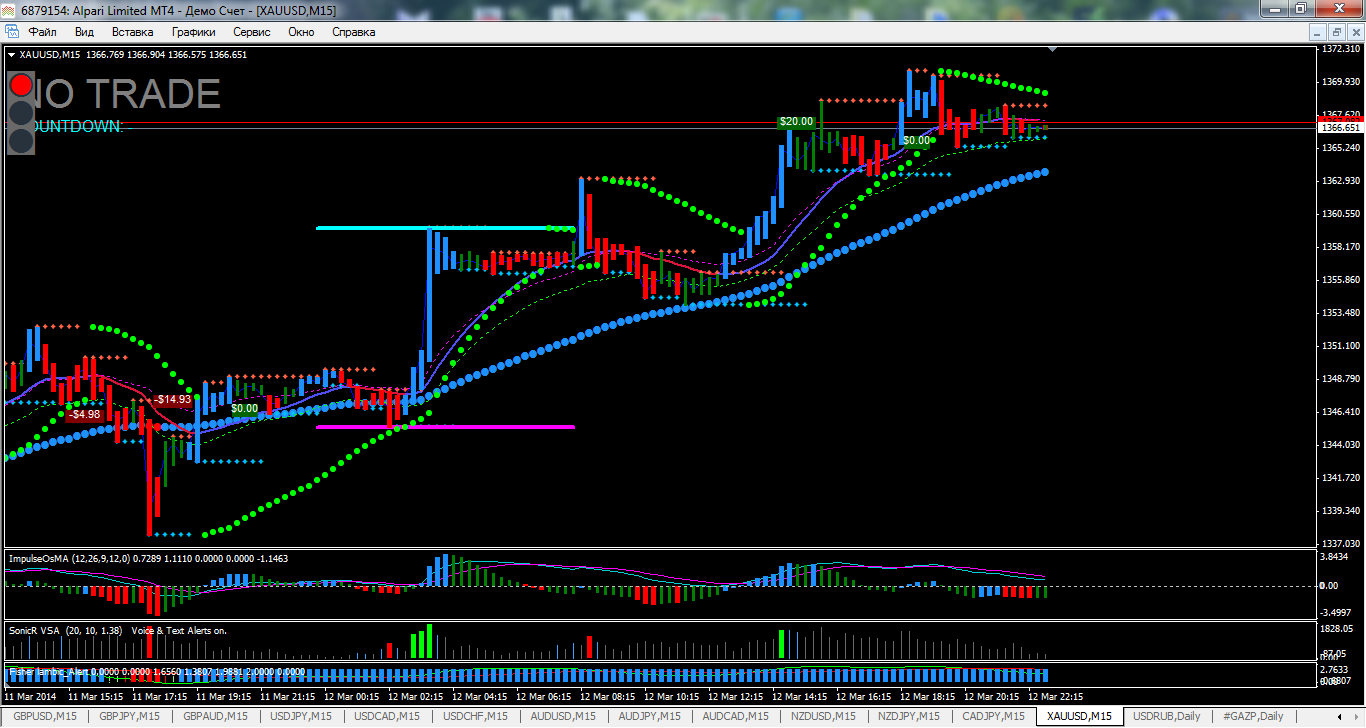Select the active XAUUSD,M15 chart tab
The height and width of the screenshot is (728, 1366).
1079,716
